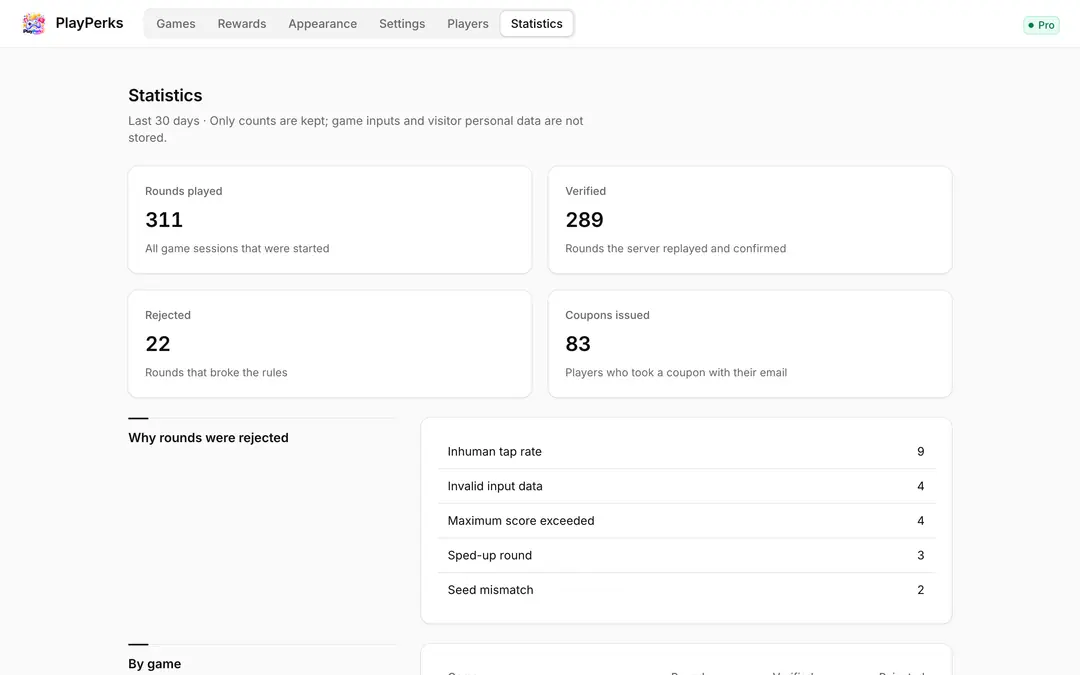Click 'Rounds that broke the rules' text
This screenshot has width=1080, height=675.
coord(216,373)
